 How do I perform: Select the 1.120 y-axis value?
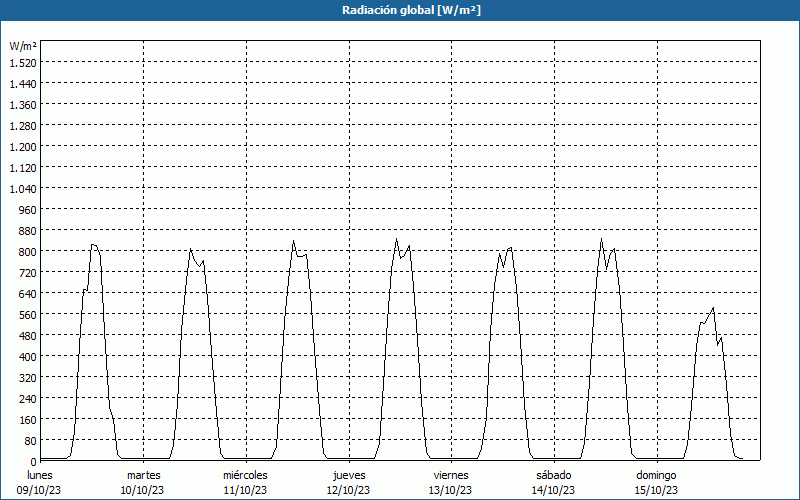[23, 168]
